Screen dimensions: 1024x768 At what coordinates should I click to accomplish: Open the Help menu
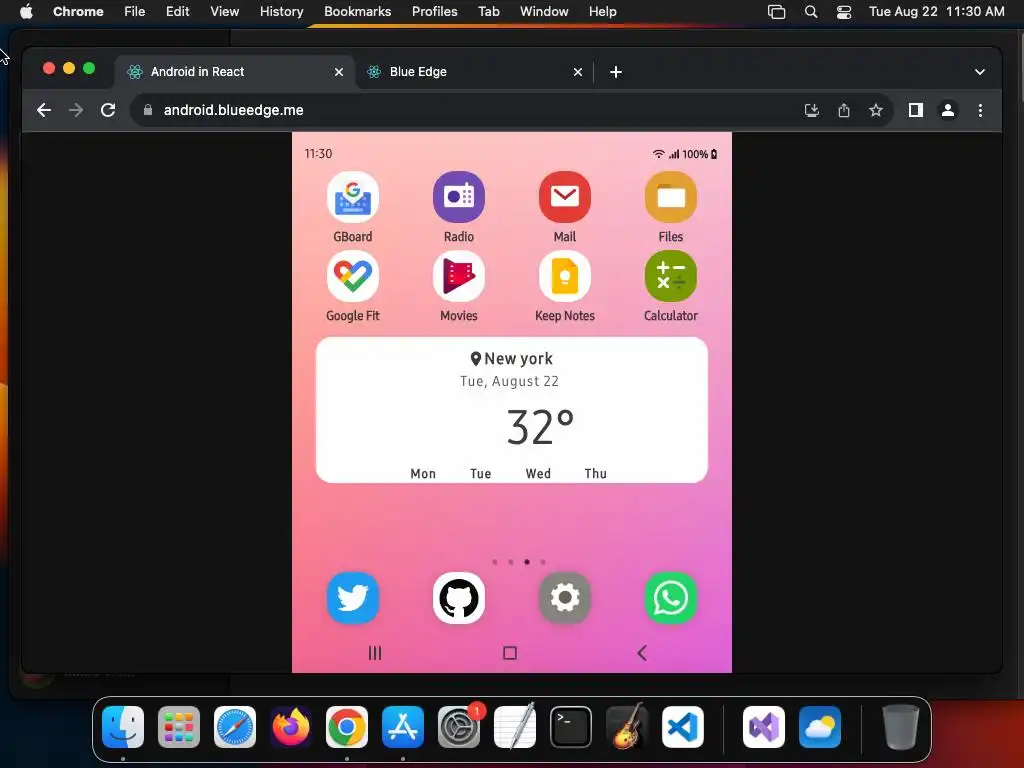point(602,12)
